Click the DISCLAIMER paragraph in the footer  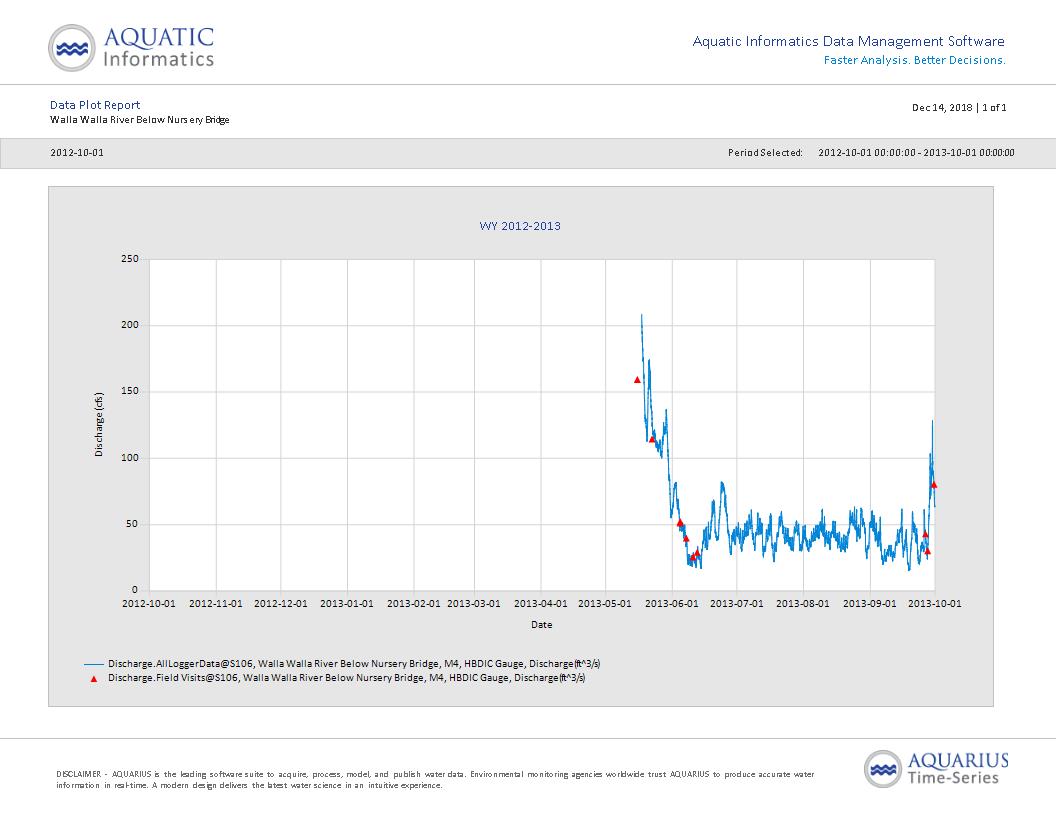[x=435, y=780]
